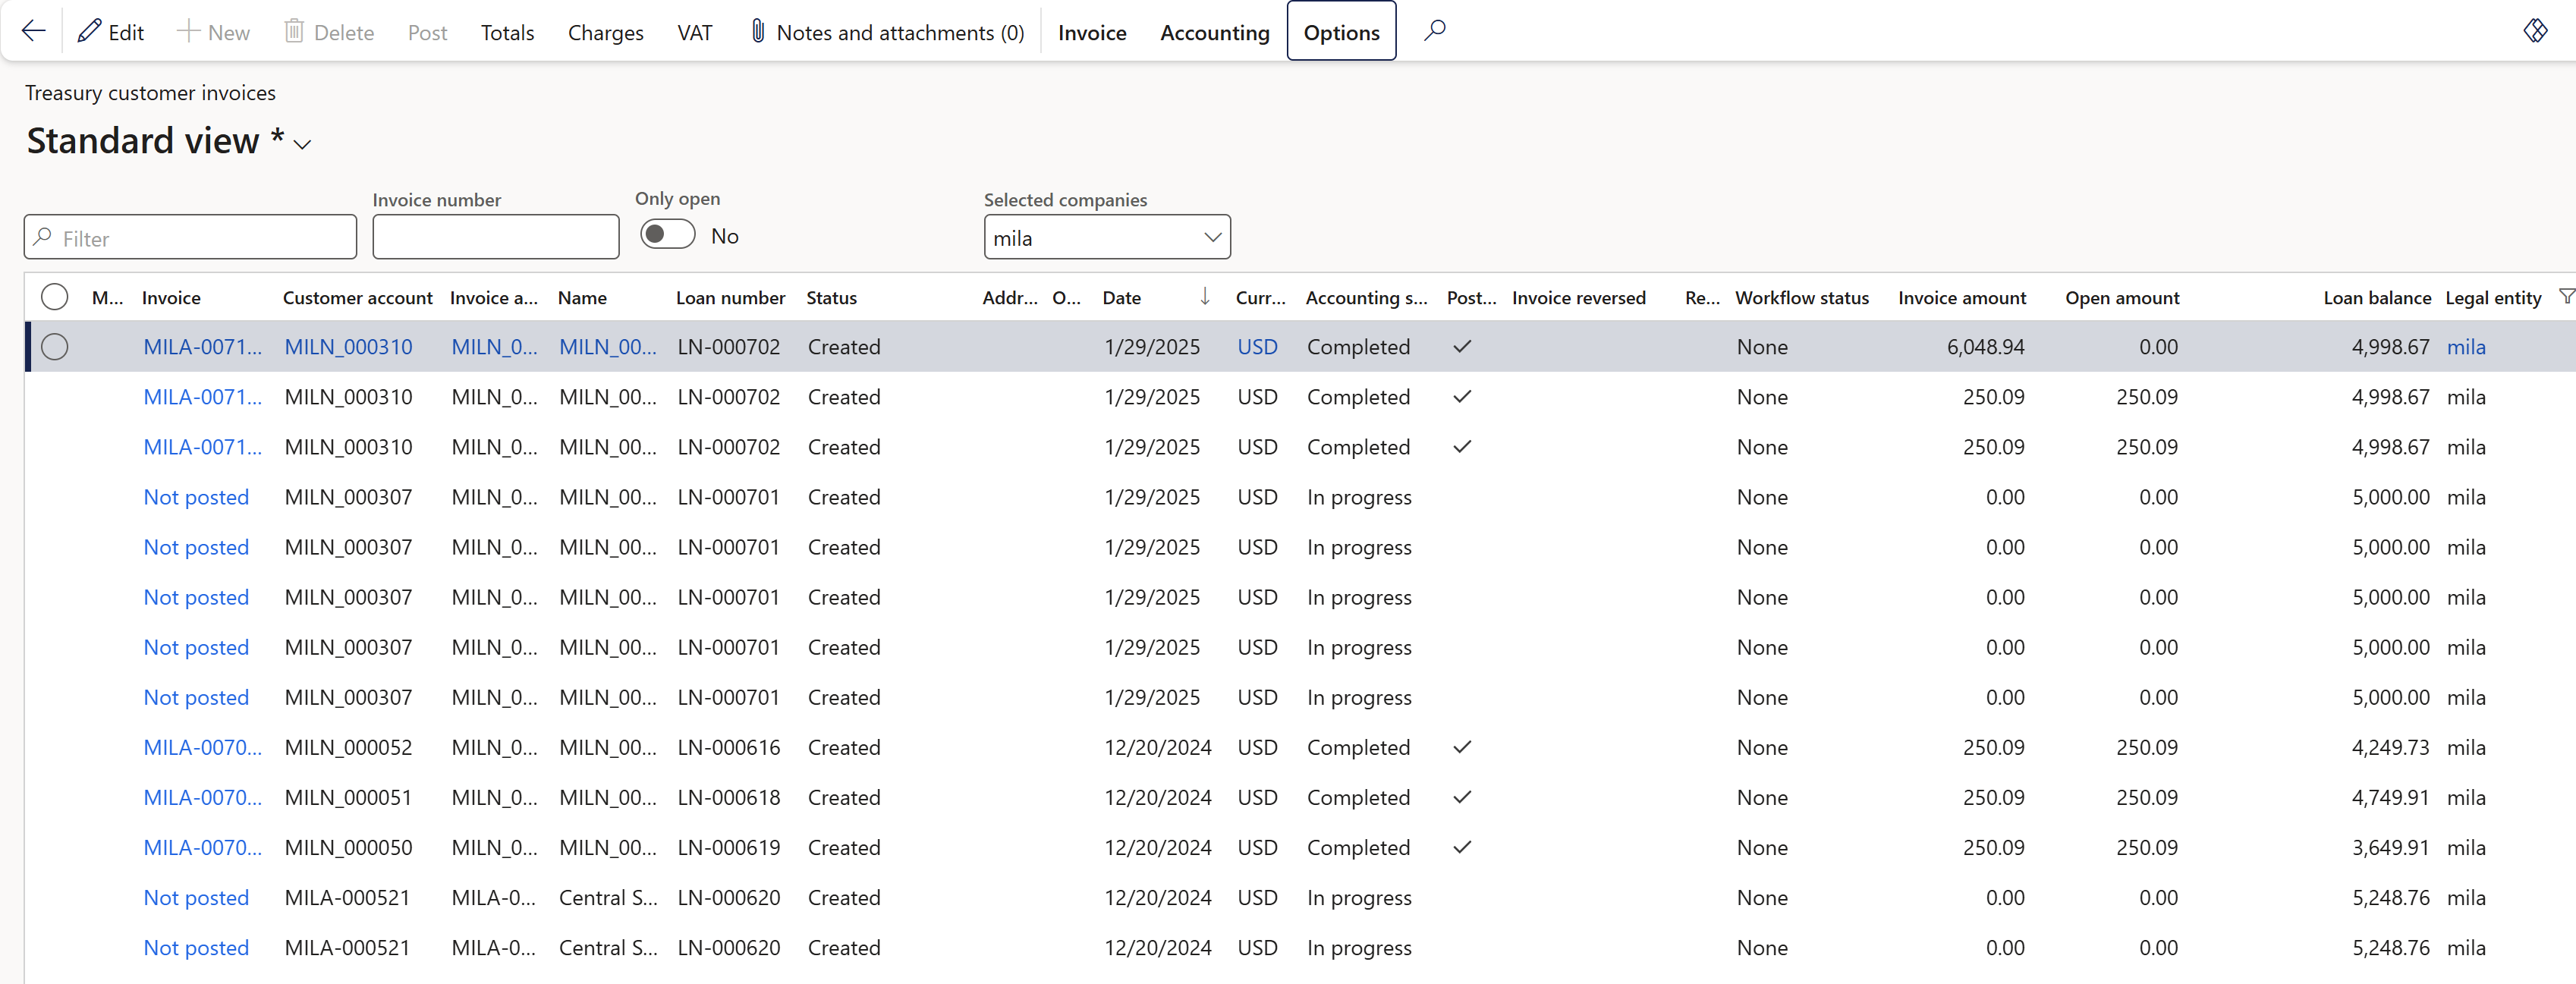2576x984 pixels.
Task: Click the Delete trash button
Action: [x=329, y=32]
